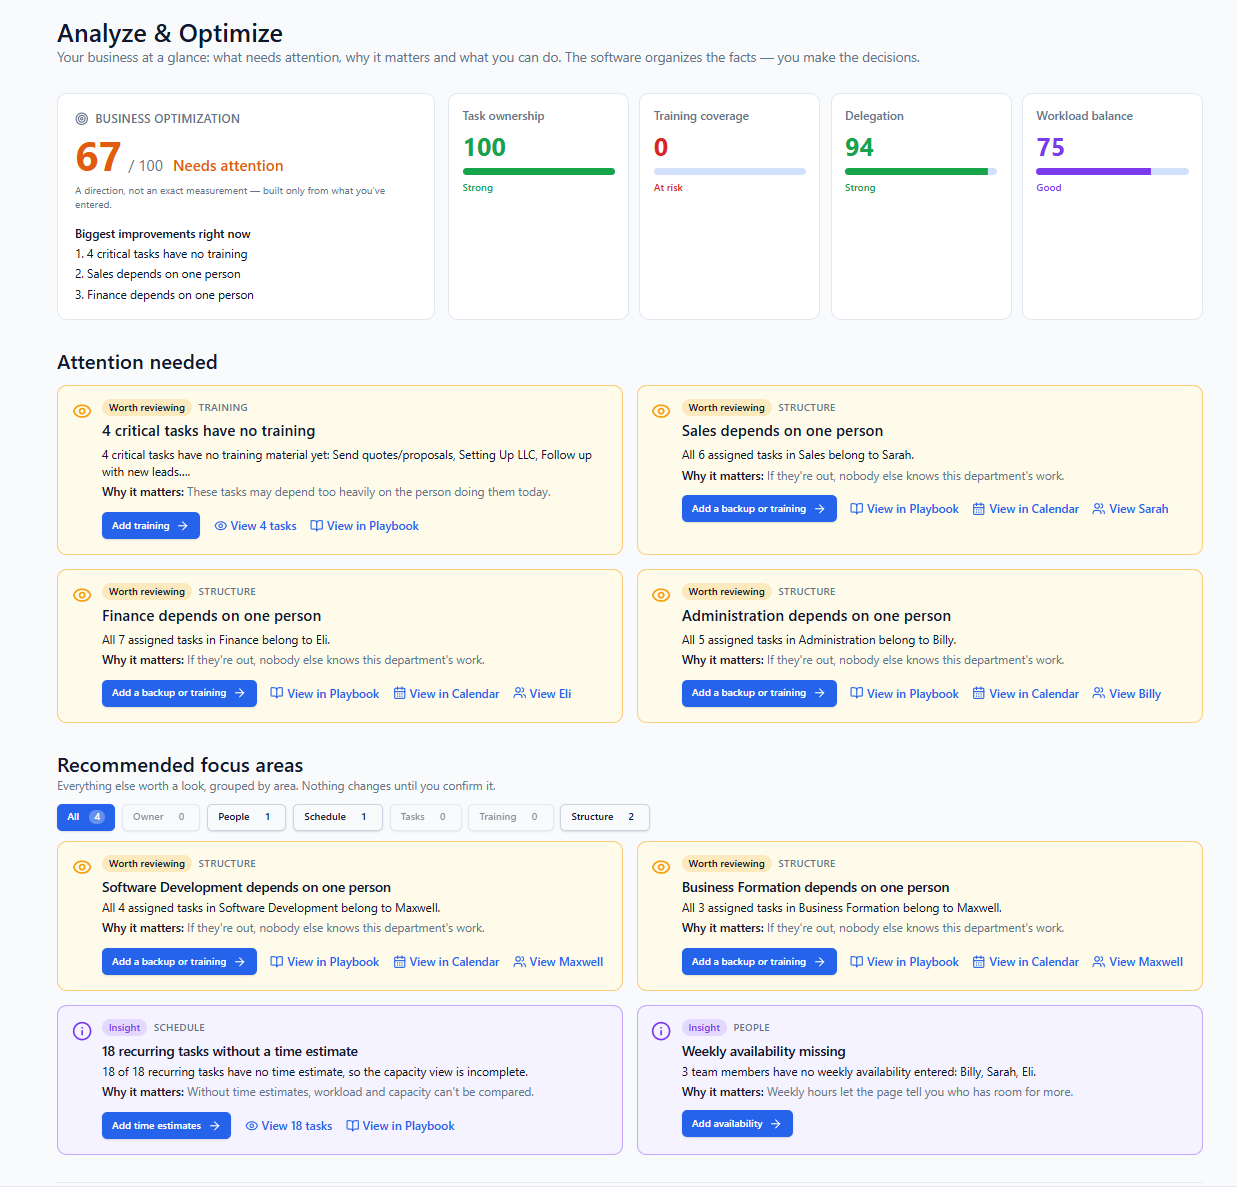1237x1187 pixels.
Task: Open 'View Maxwell' on Business Formation card
Action: pyautogui.click(x=1138, y=962)
